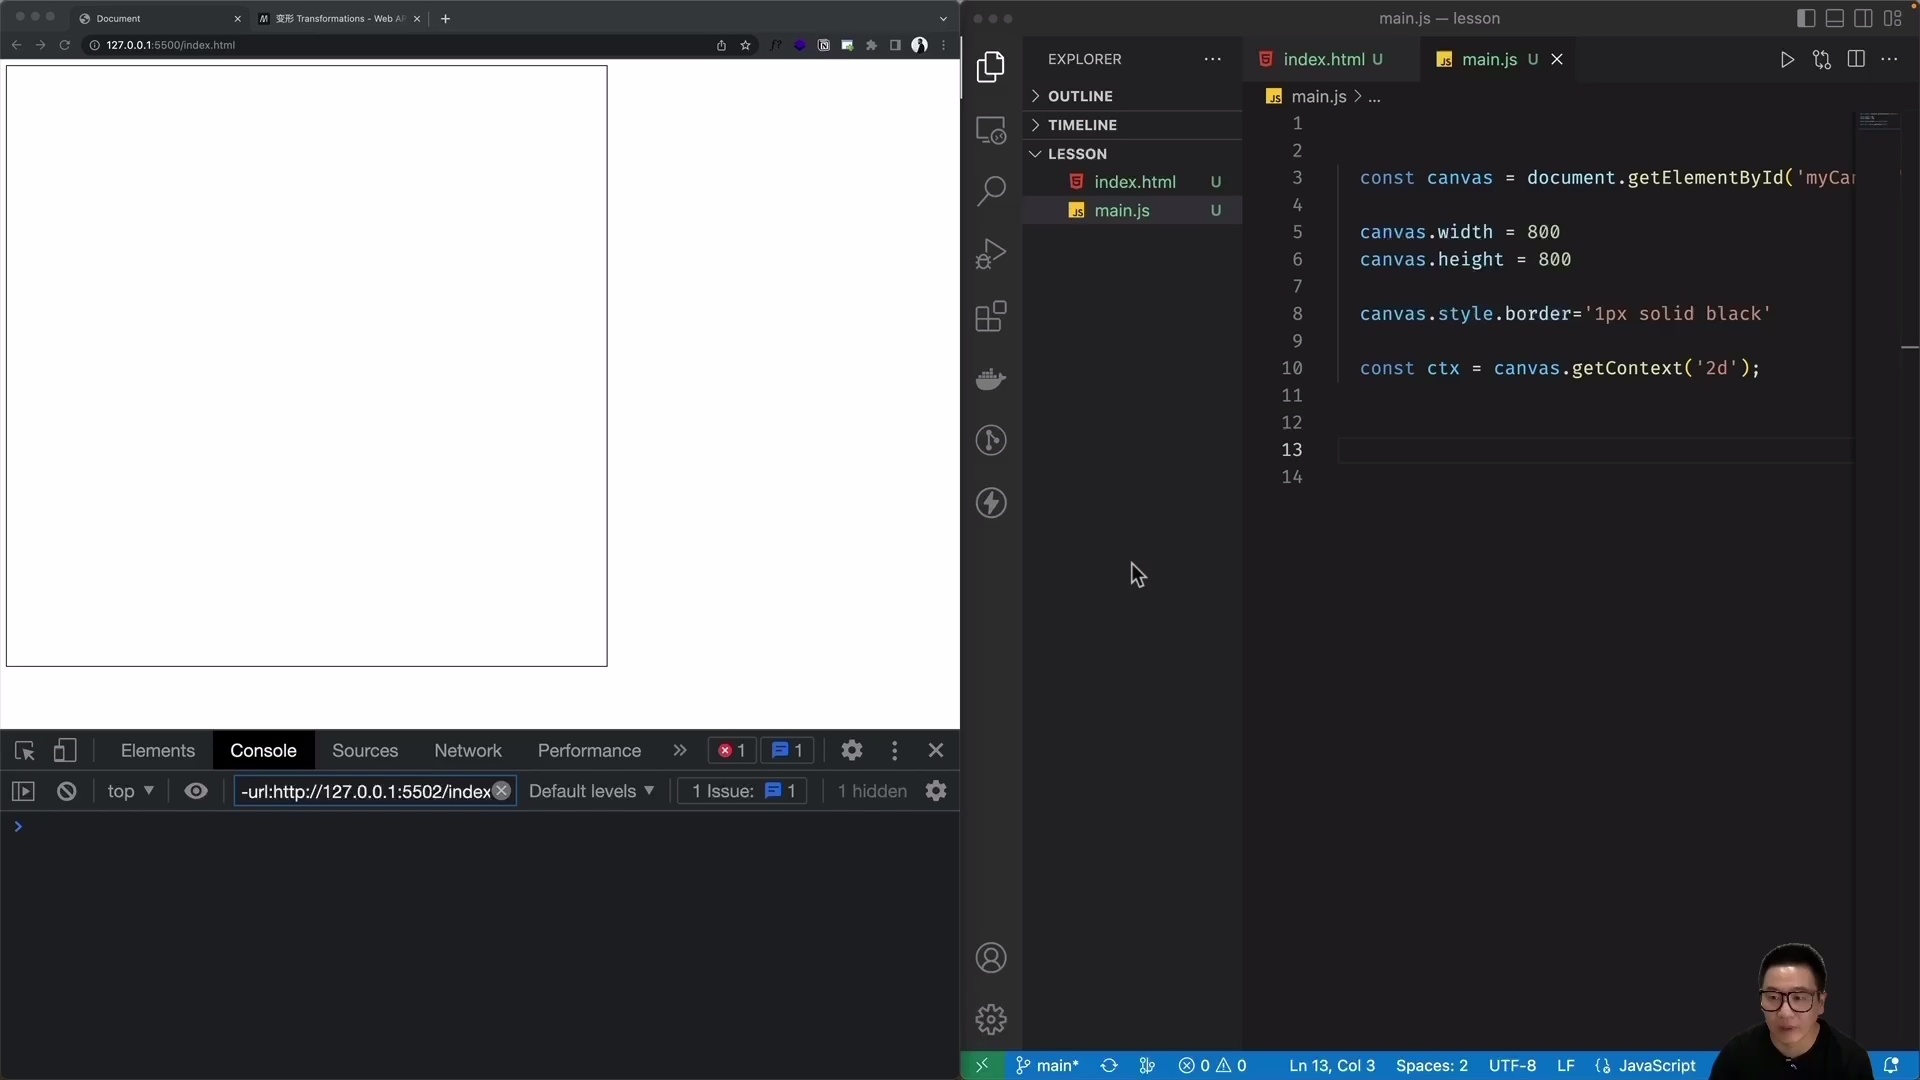This screenshot has width=1920, height=1080.
Task: Click the 1 error badge in DevTools
Action: 732,751
